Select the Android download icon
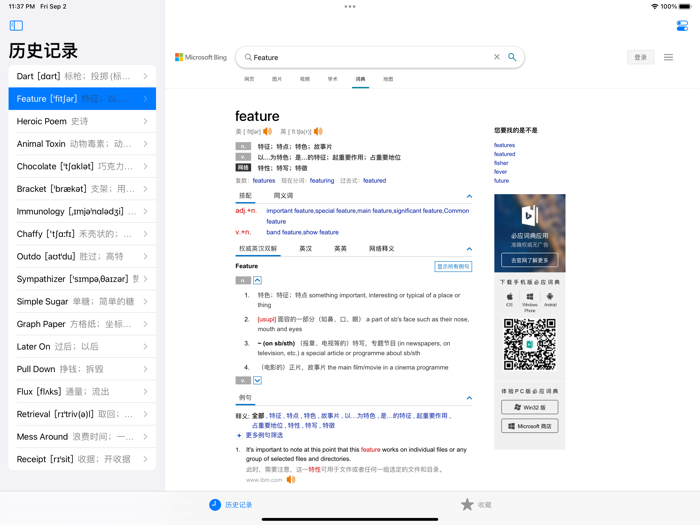 click(x=550, y=299)
